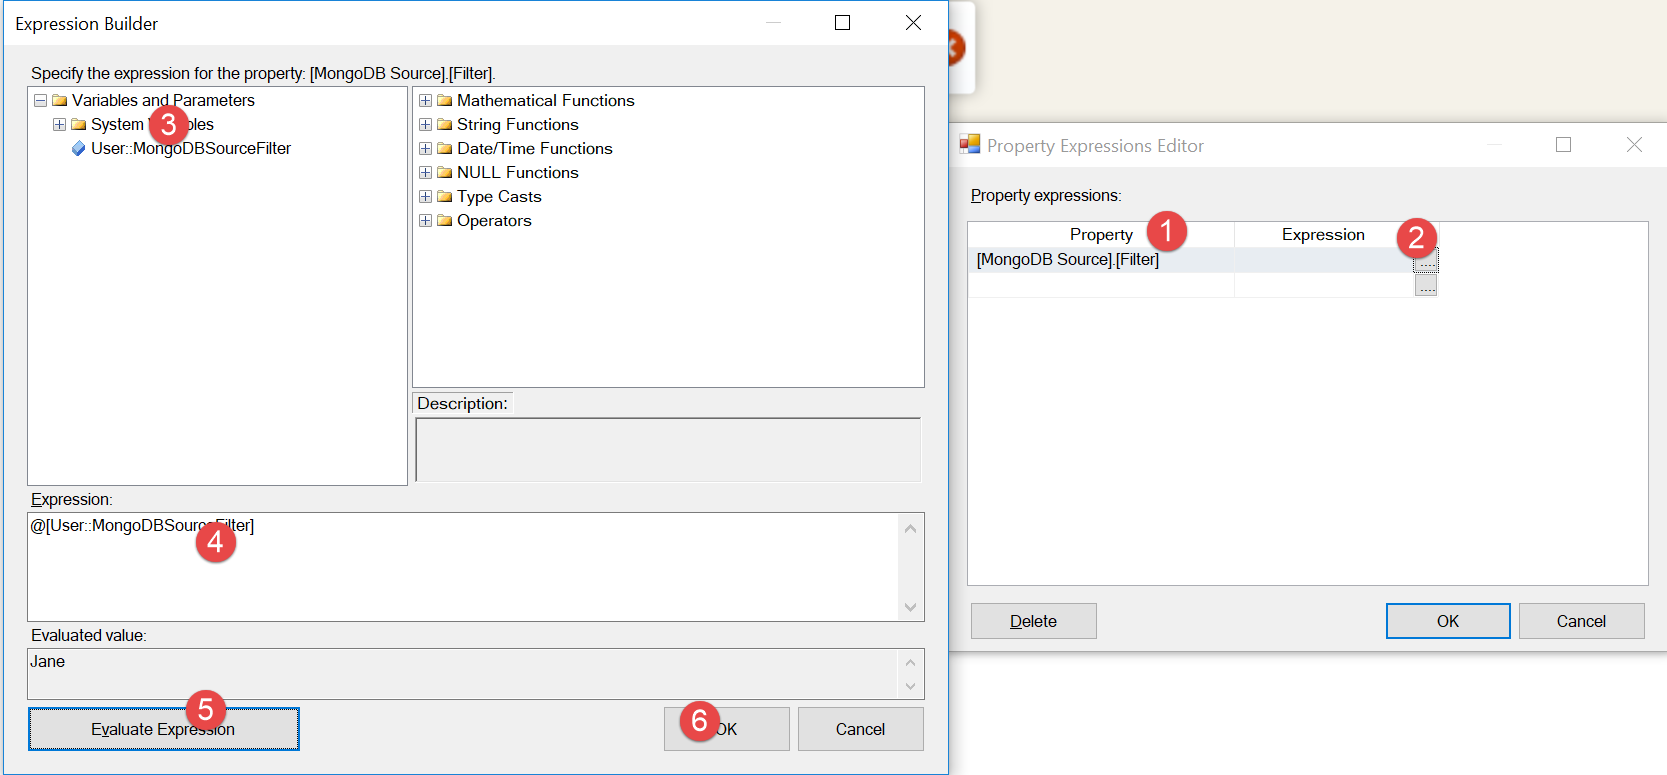Select Date/Time Functions tree label
The height and width of the screenshot is (775, 1667).
tap(535, 148)
